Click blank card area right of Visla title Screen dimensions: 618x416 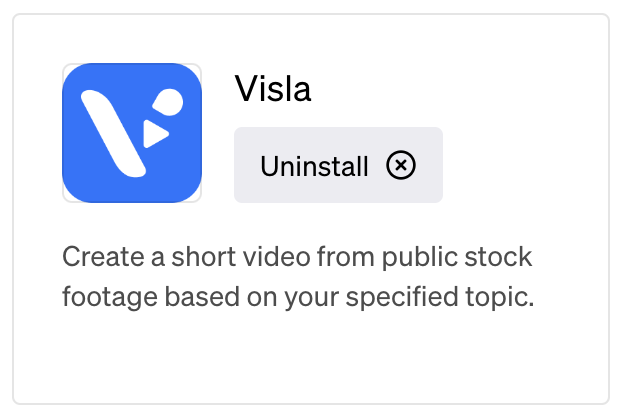point(453,89)
